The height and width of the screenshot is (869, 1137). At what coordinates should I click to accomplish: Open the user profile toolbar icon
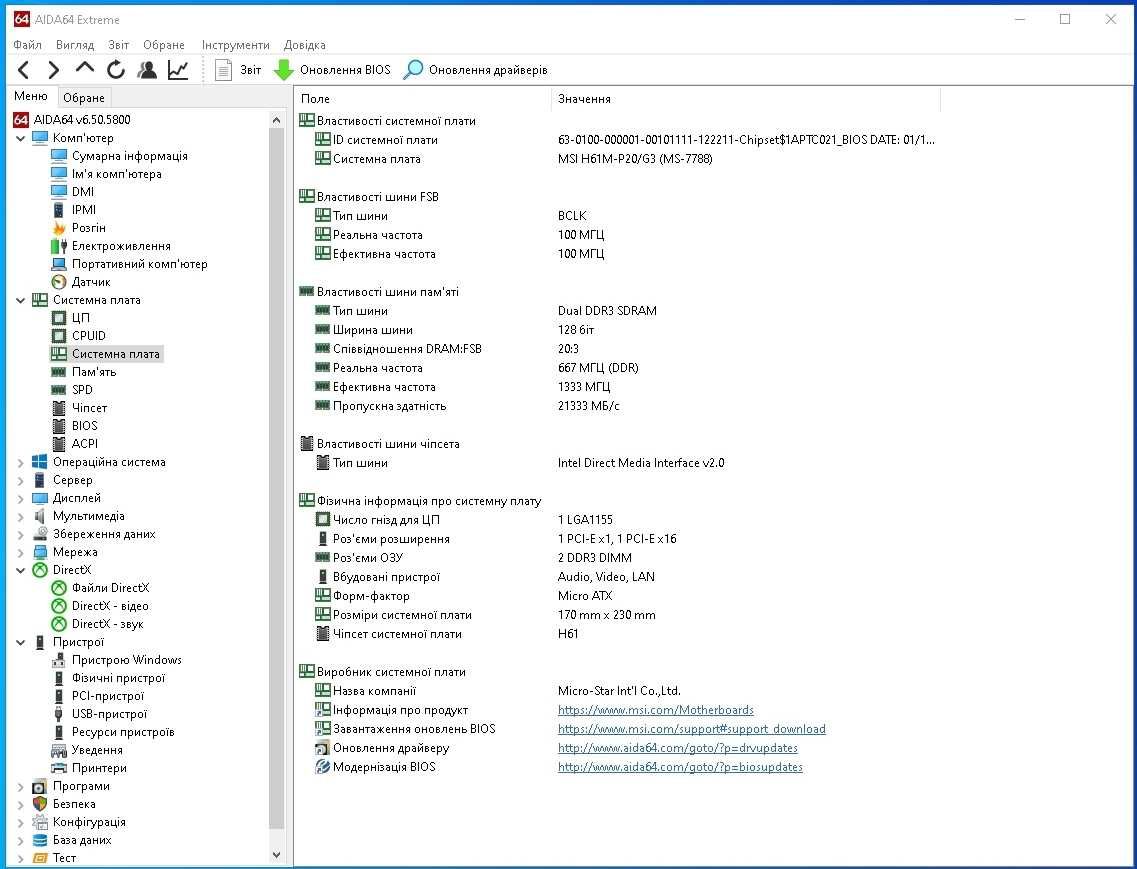coord(147,70)
